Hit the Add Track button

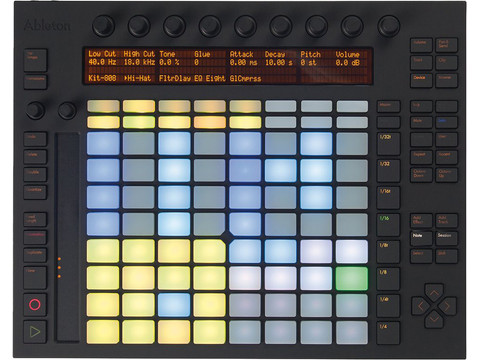point(446,220)
